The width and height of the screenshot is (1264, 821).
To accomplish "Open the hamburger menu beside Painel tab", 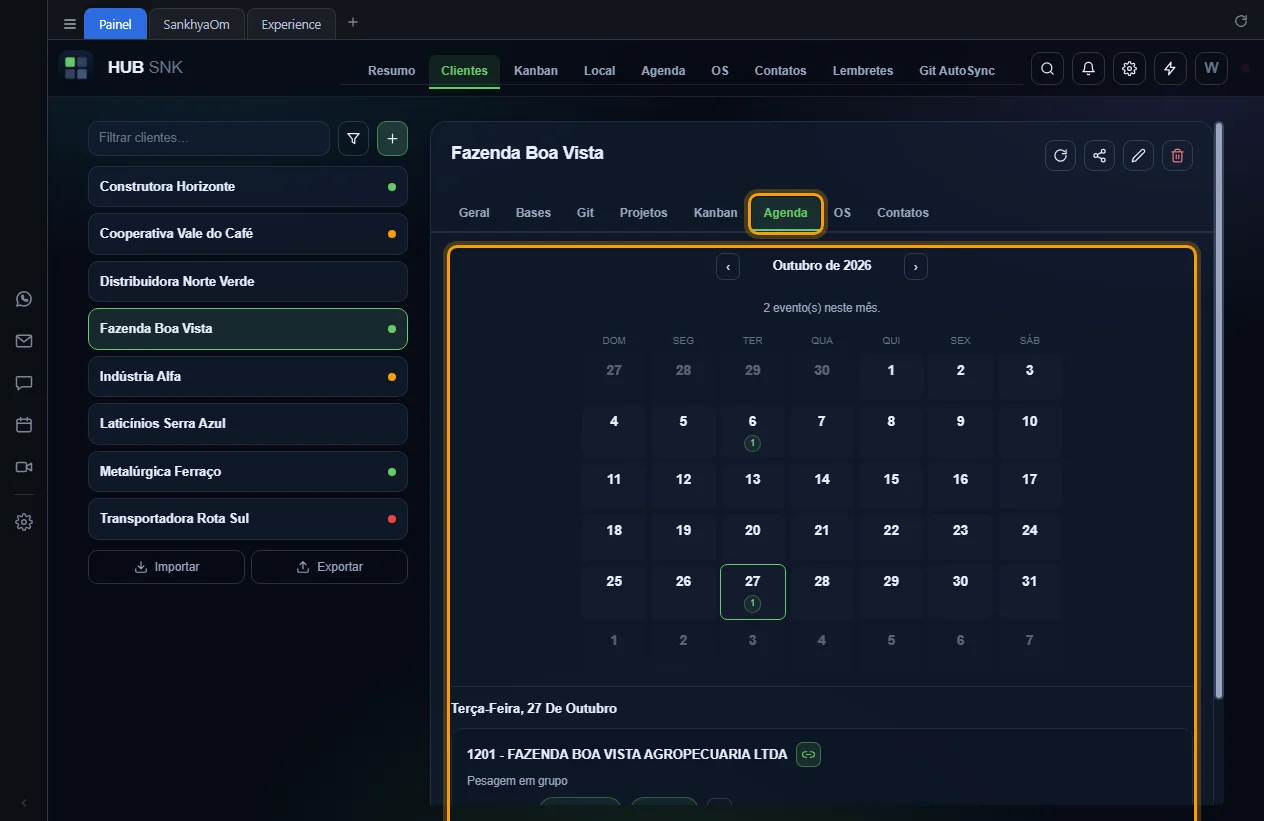I will [x=70, y=24].
